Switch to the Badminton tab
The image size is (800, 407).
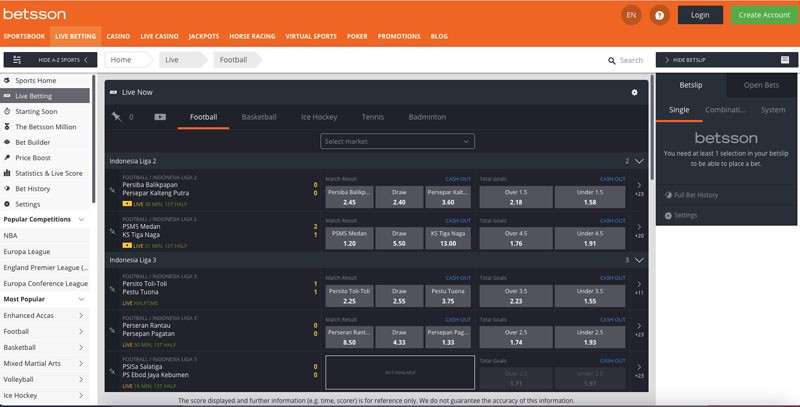coord(427,117)
